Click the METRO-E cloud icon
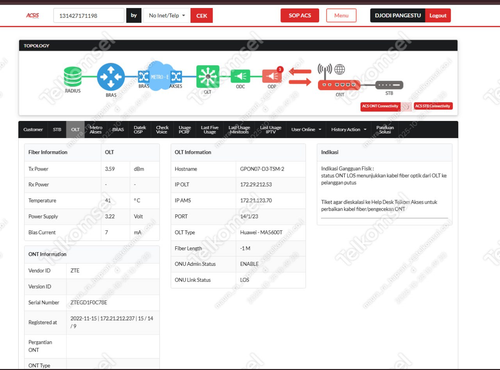500x370 pixels. (160, 76)
